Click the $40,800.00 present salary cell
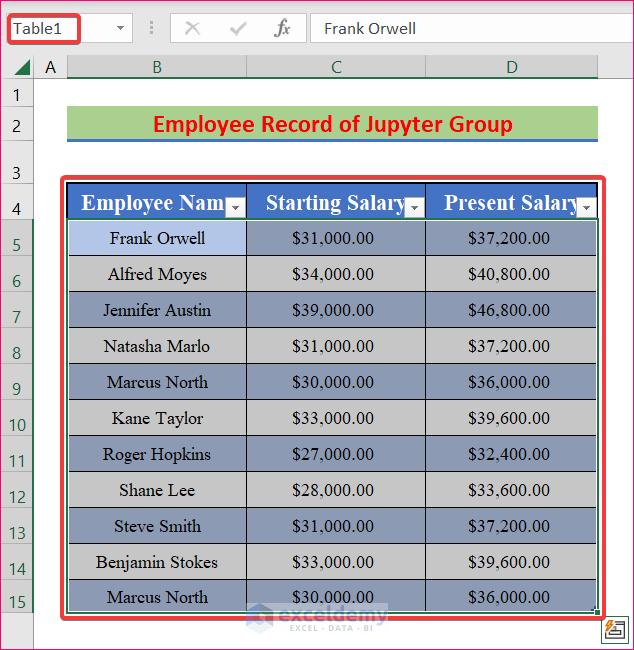 click(511, 274)
